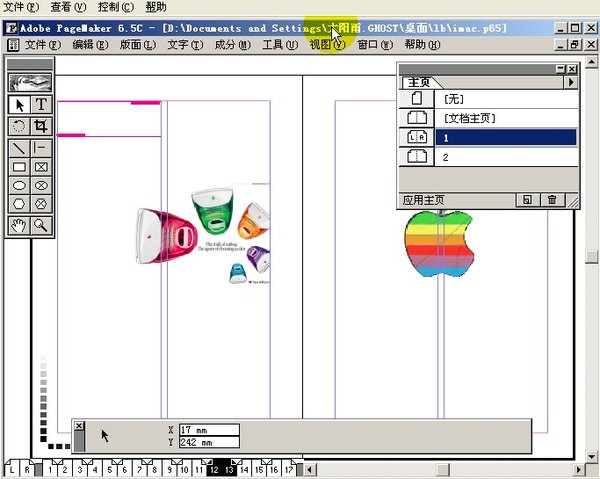The height and width of the screenshot is (479, 600).
Task: Select the [无] master page row
Action: [489, 99]
